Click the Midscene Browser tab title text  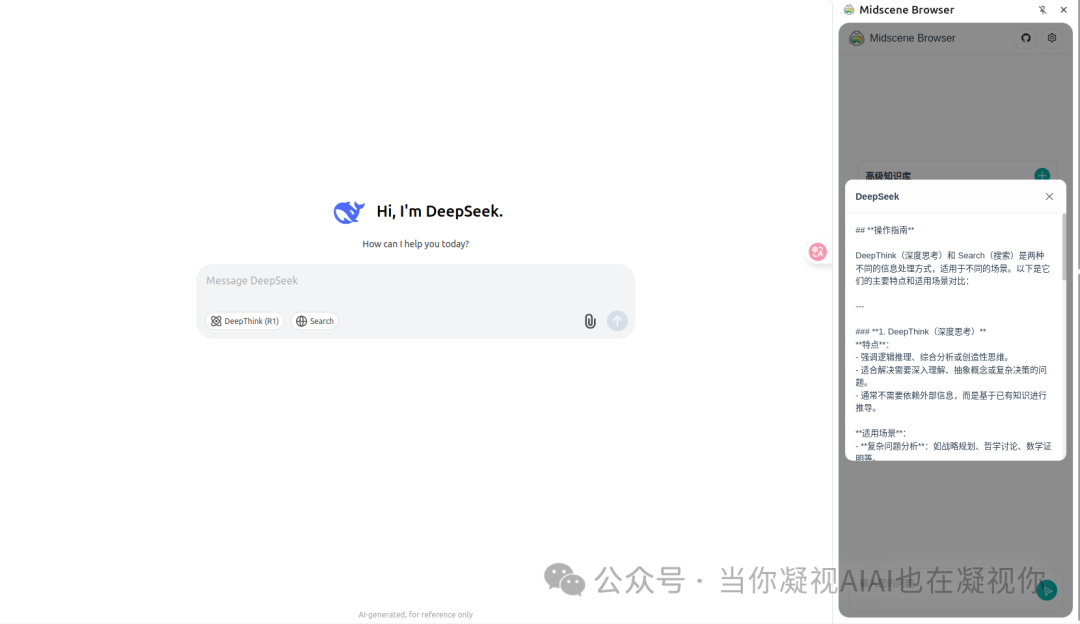pos(906,10)
